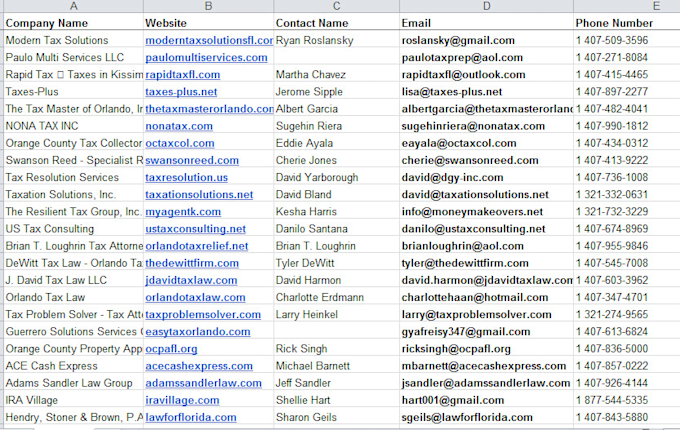Visit thedewittfirm.com link
The image size is (680, 430).
192,263
